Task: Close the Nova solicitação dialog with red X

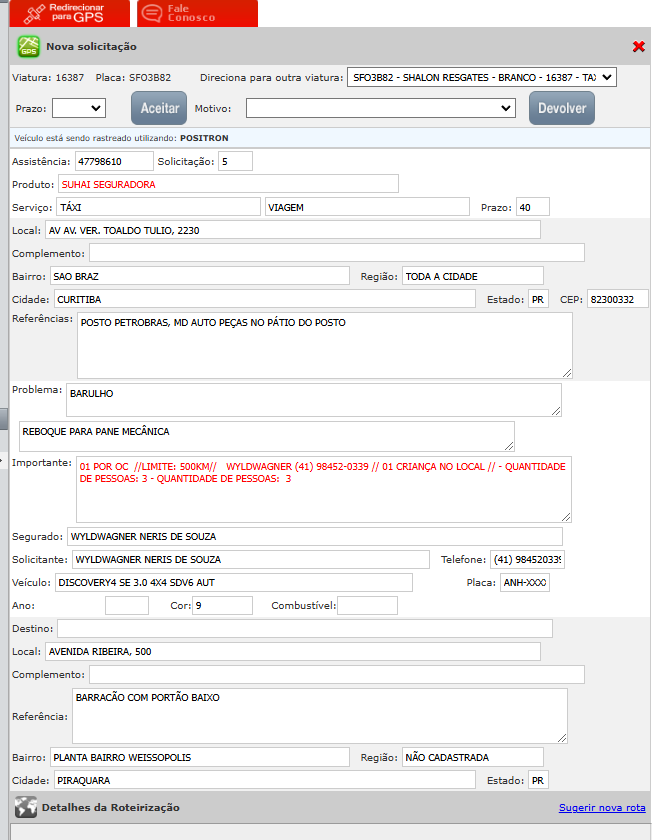Action: coord(639,47)
